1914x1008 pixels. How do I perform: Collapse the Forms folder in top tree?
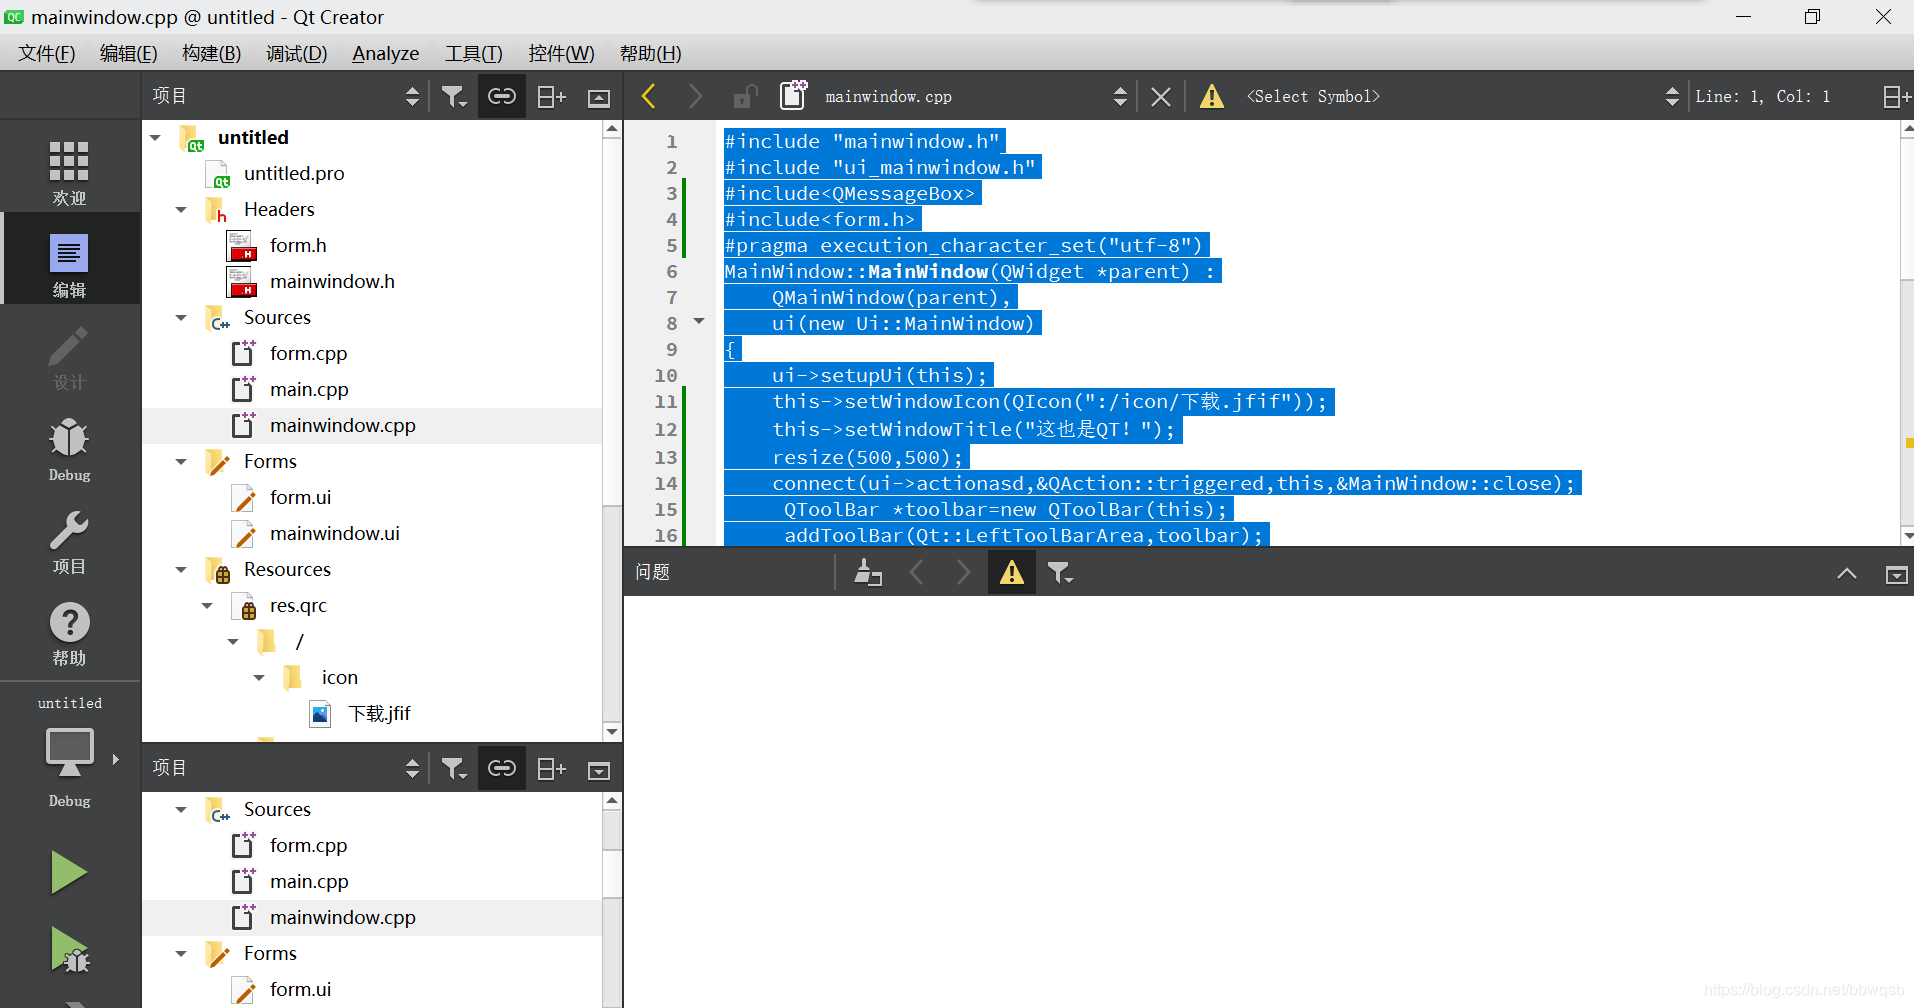pyautogui.click(x=181, y=462)
